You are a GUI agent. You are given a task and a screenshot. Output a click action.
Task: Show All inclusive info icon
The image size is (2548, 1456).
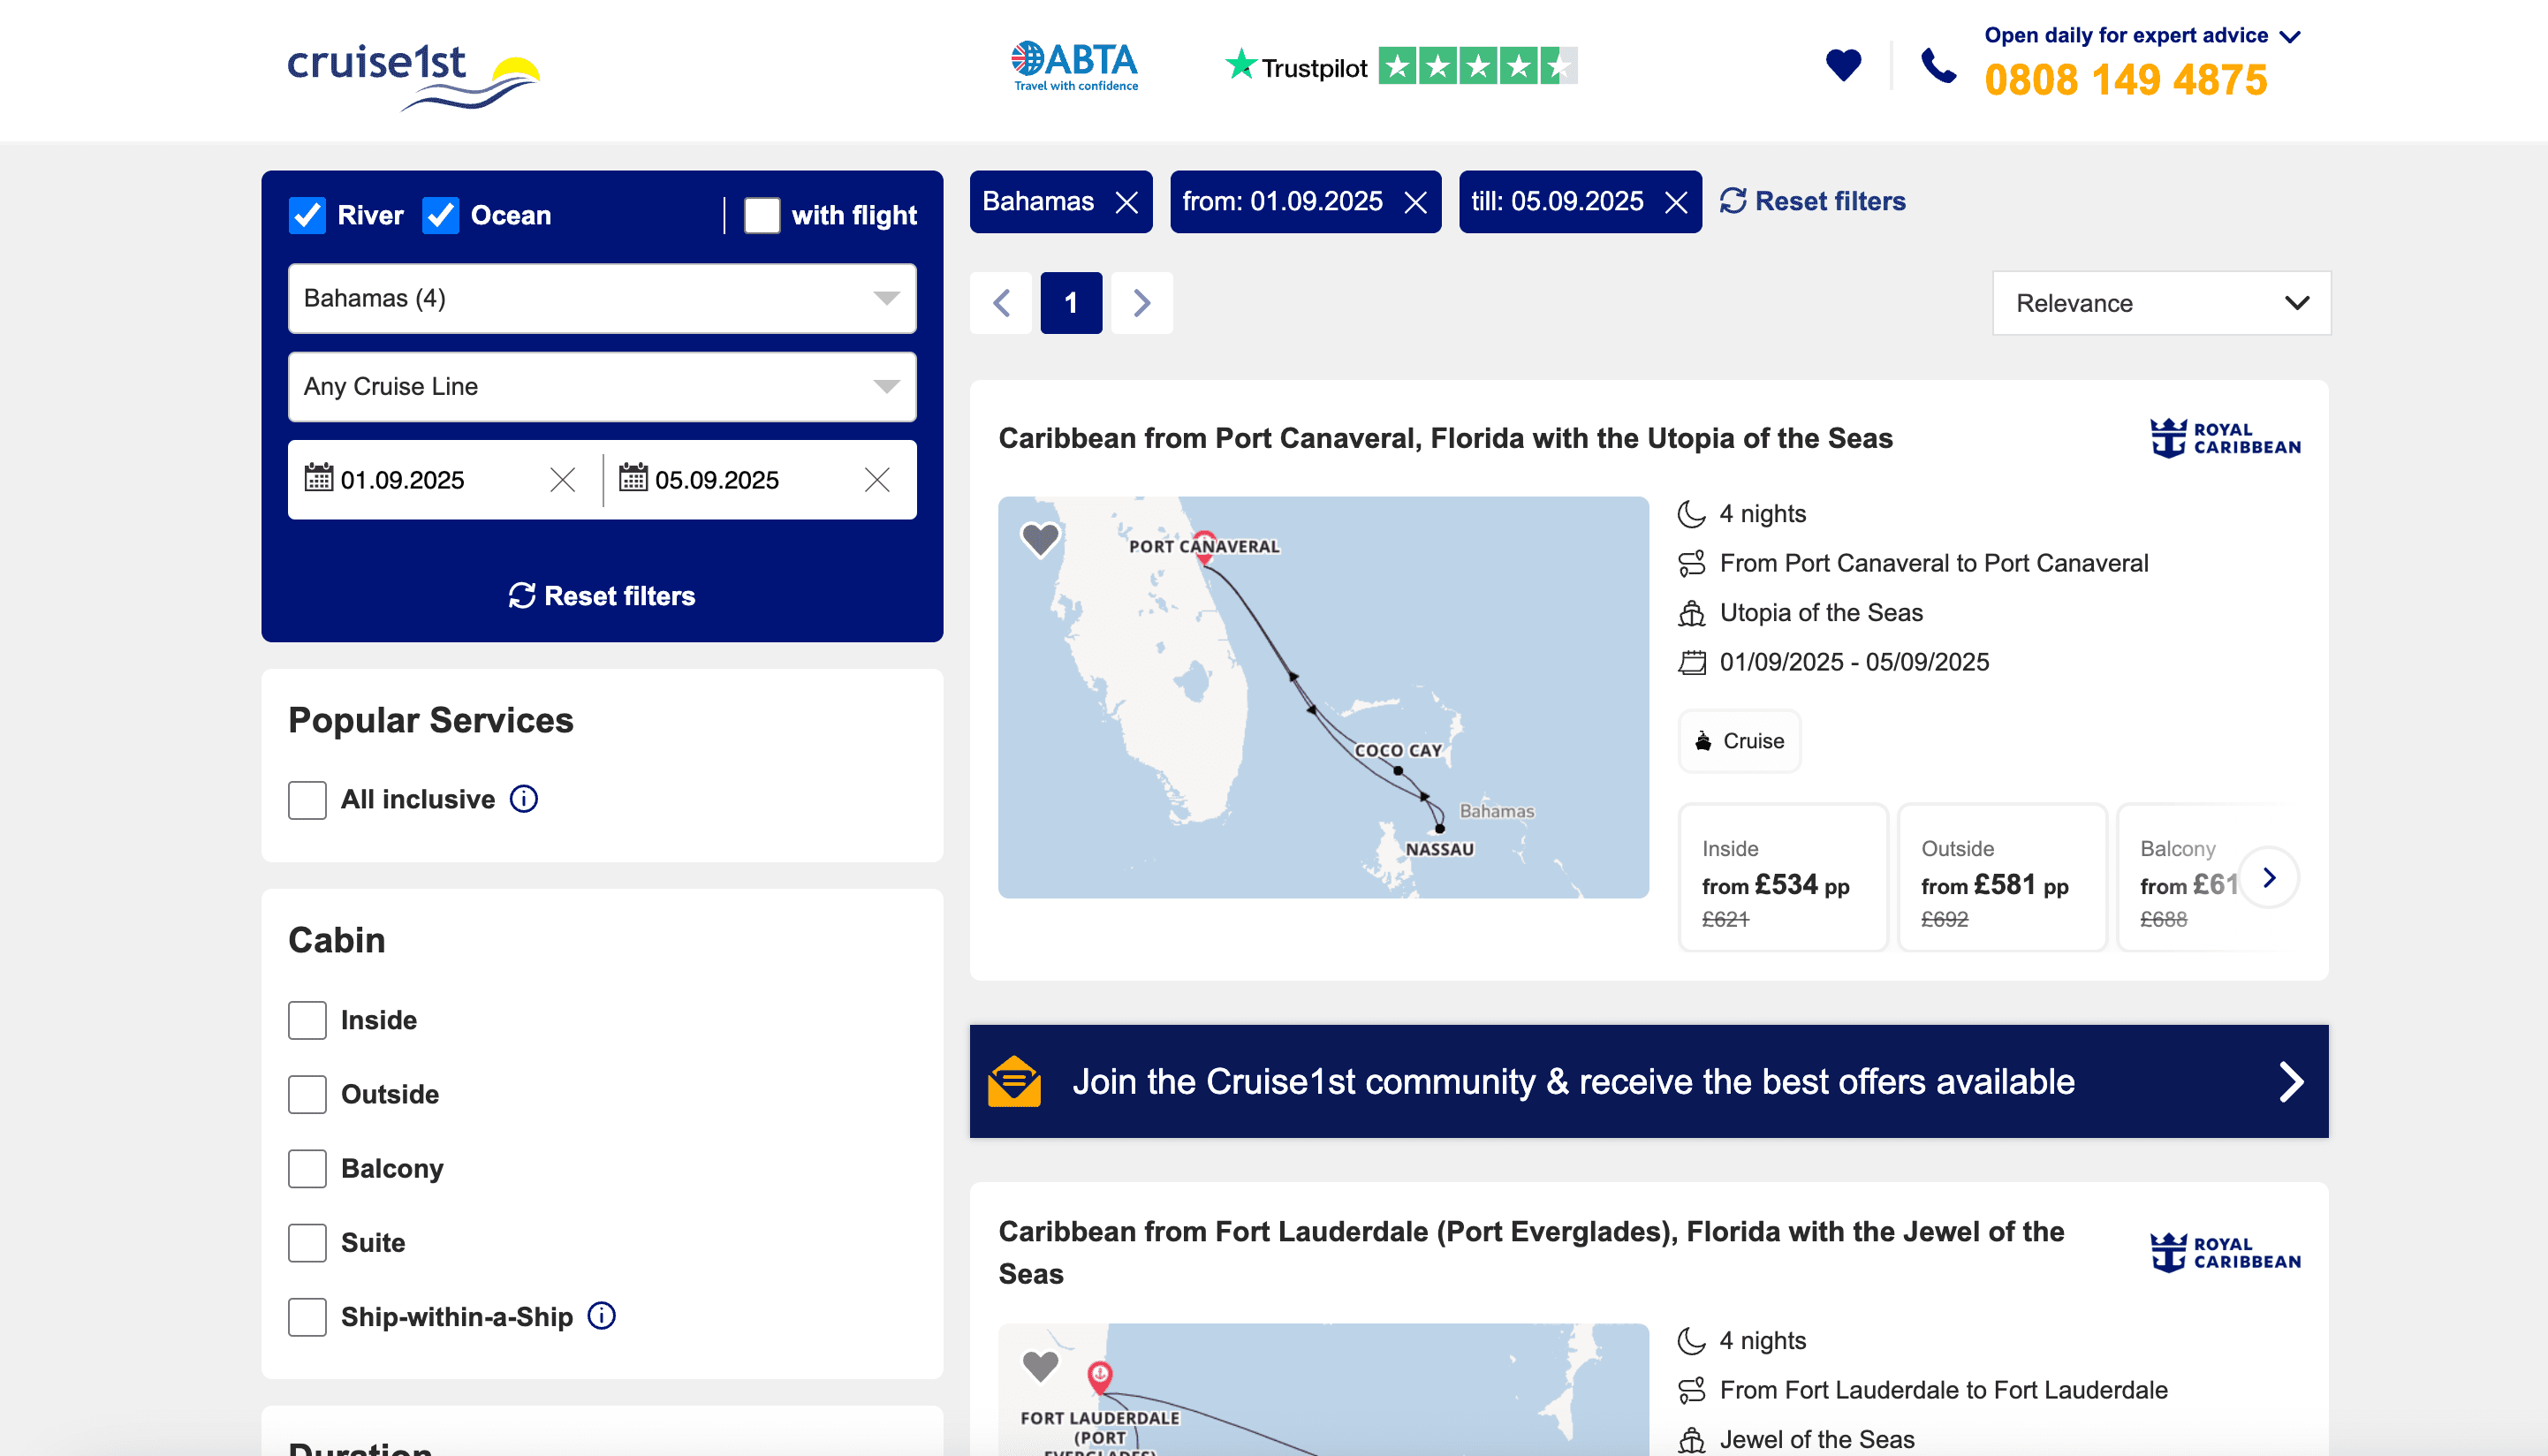pos(524,799)
